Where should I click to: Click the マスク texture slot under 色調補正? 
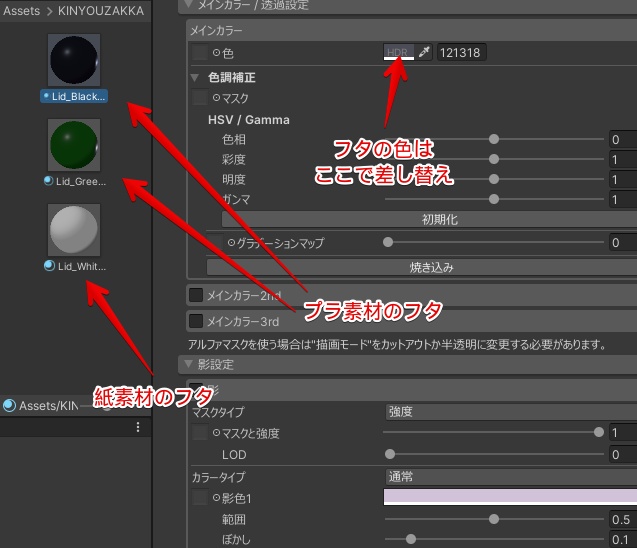point(200,97)
